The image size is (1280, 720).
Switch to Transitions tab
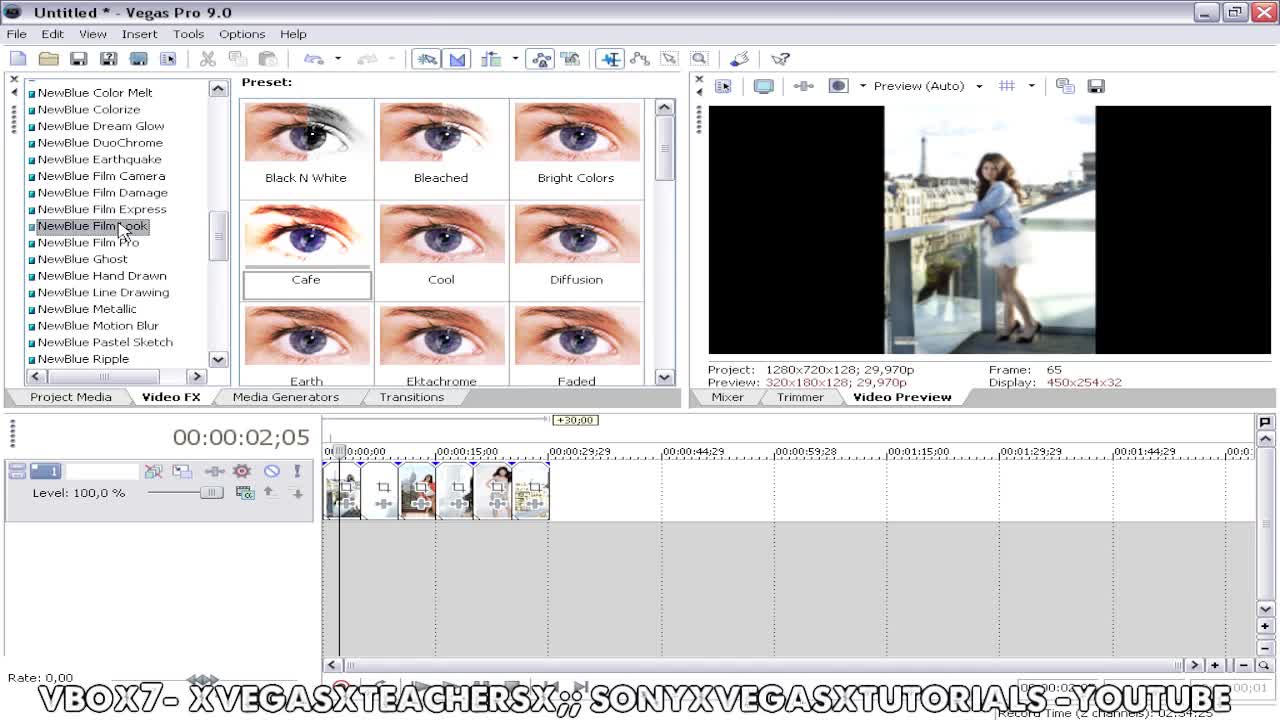pyautogui.click(x=411, y=397)
